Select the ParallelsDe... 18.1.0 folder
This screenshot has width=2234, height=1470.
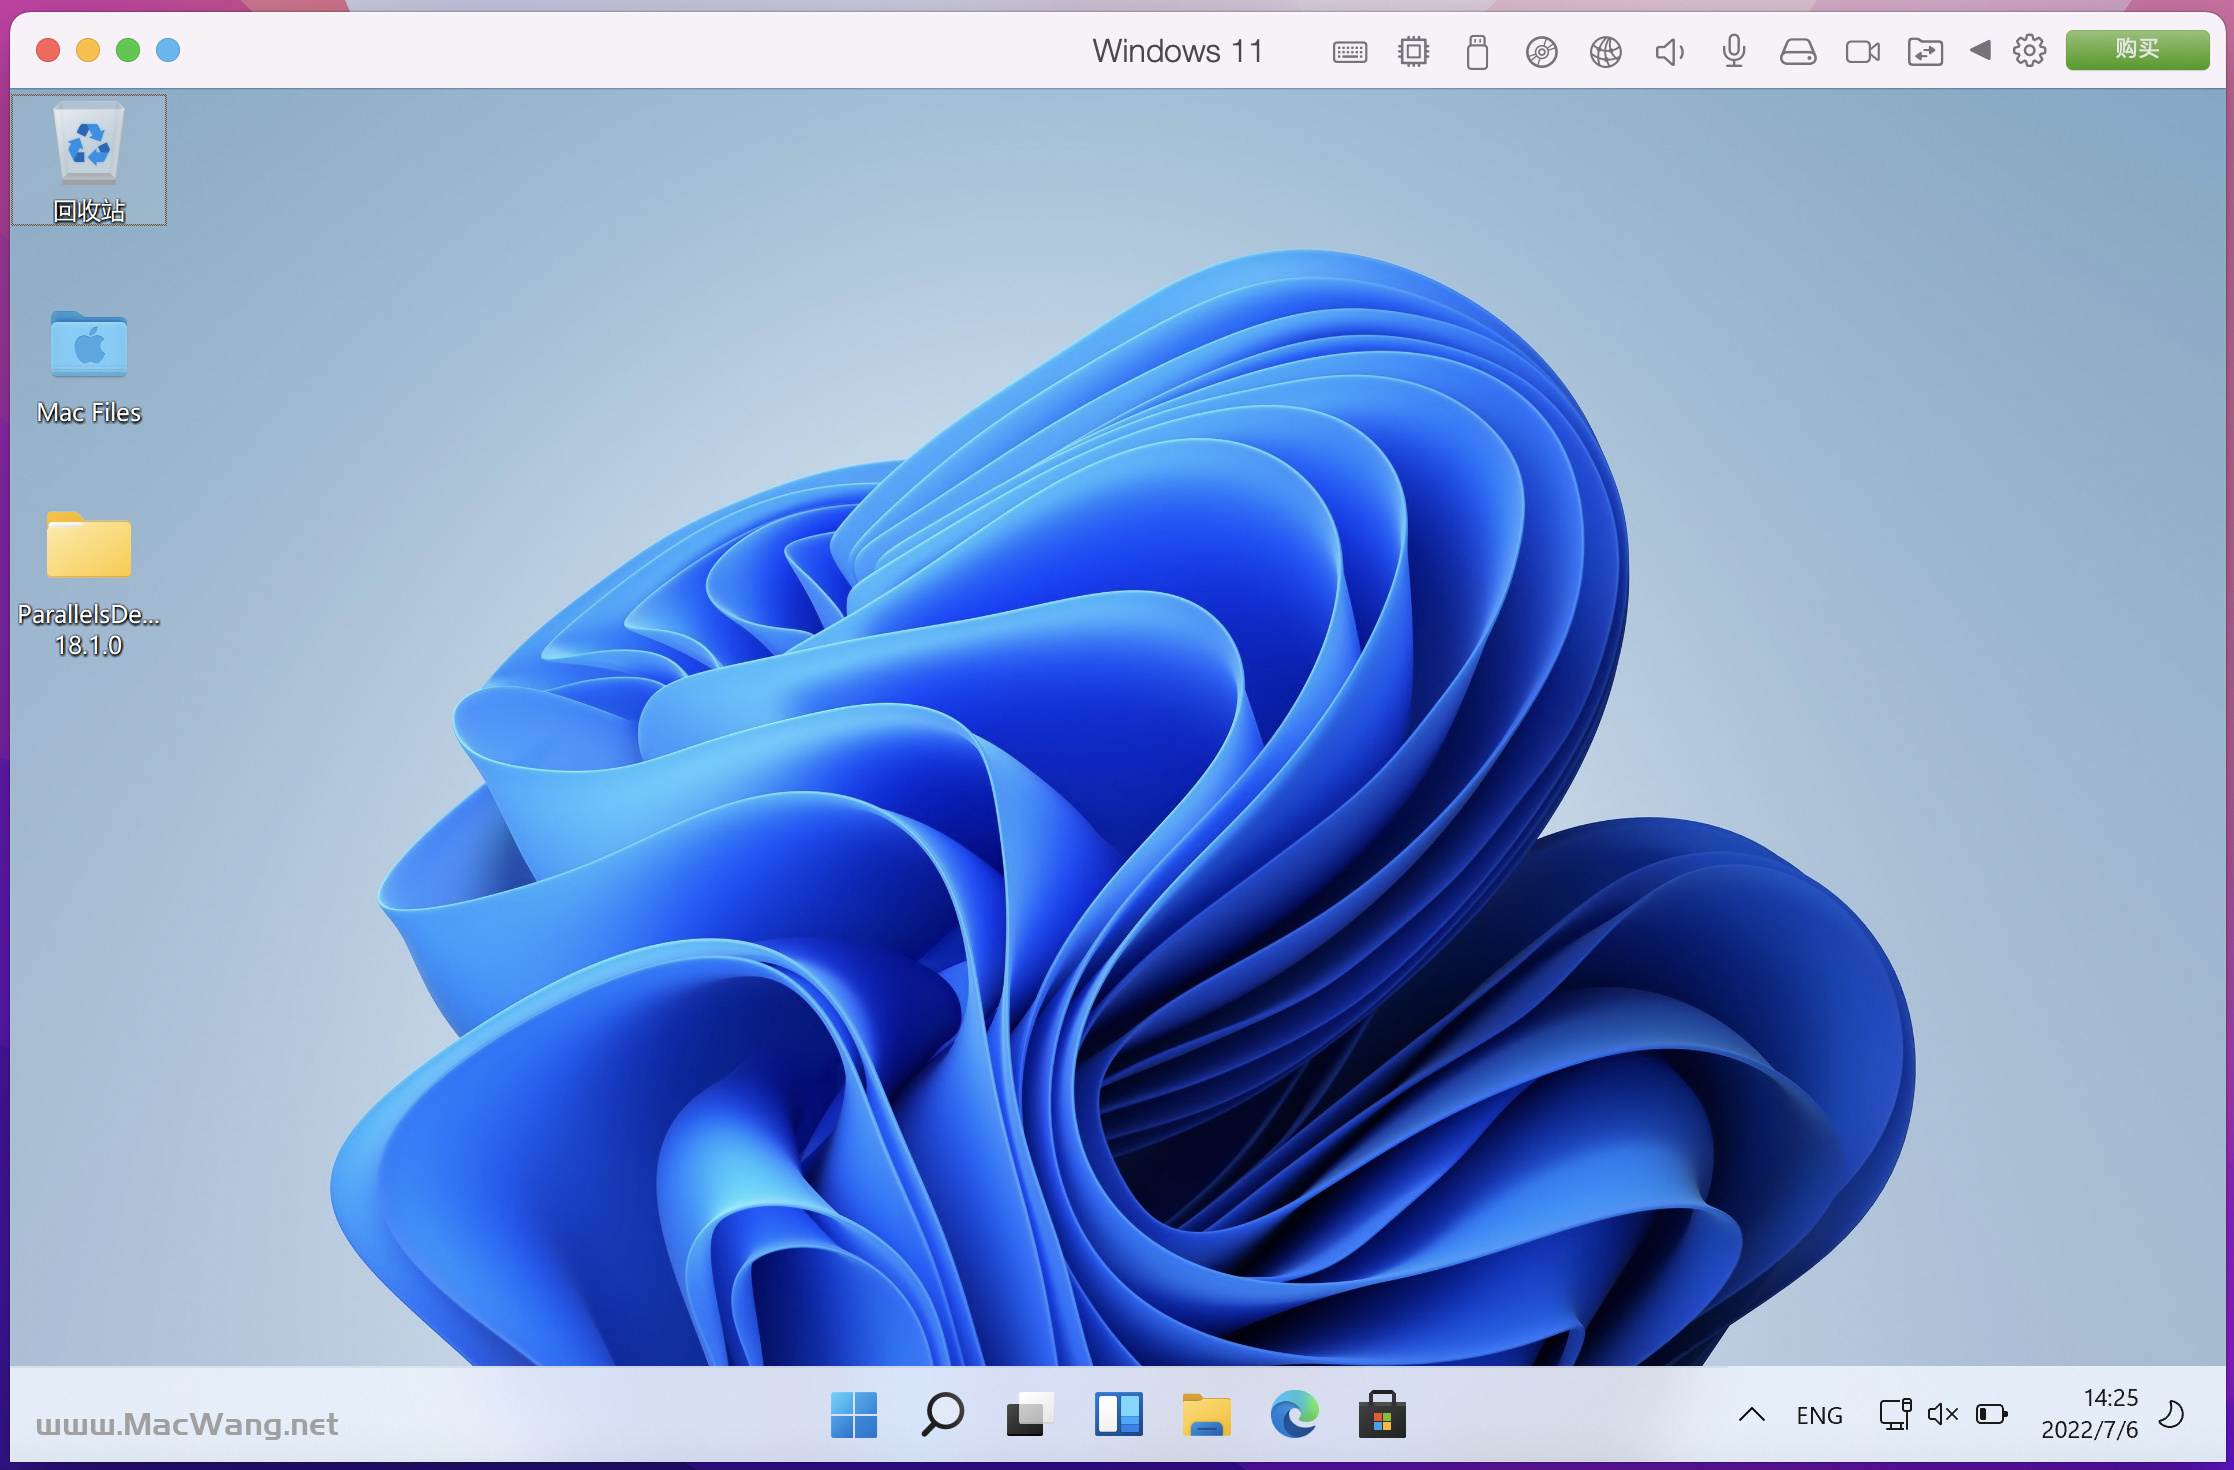pos(89,584)
